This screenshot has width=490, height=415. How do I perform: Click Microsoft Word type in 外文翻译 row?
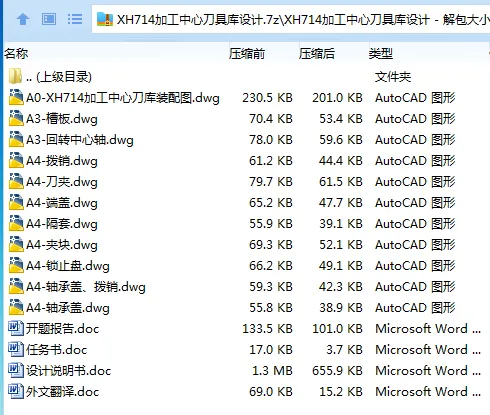(428, 392)
